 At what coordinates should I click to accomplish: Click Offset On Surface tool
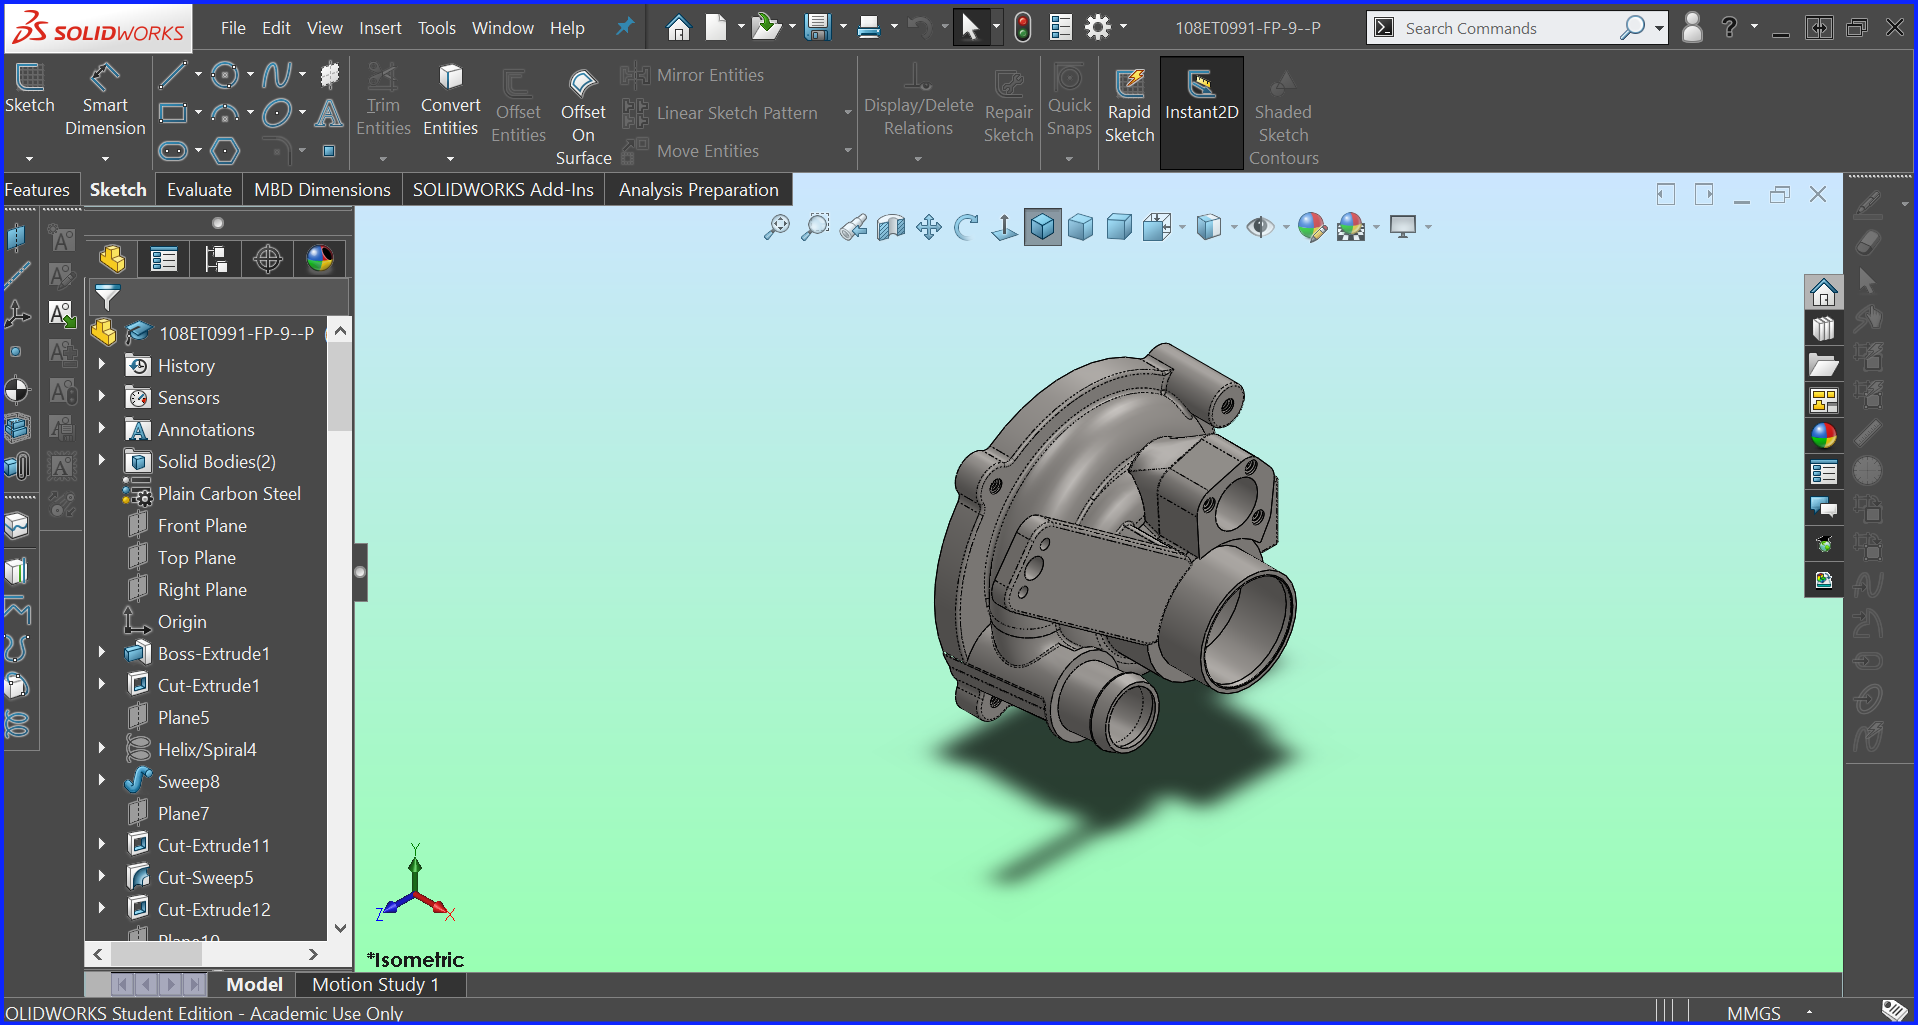click(x=583, y=116)
